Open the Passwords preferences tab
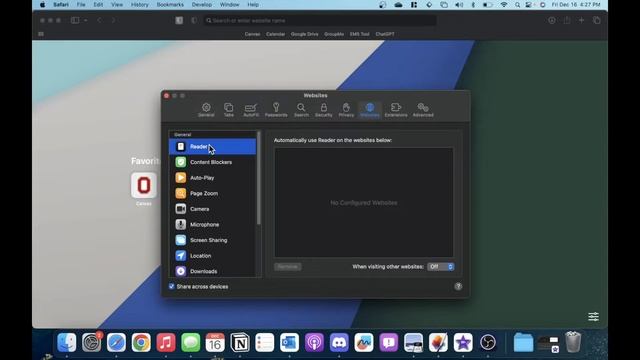The image size is (640, 360). [x=276, y=110]
